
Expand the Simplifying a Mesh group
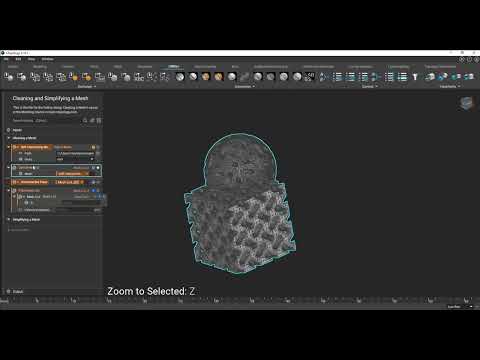click(9, 220)
